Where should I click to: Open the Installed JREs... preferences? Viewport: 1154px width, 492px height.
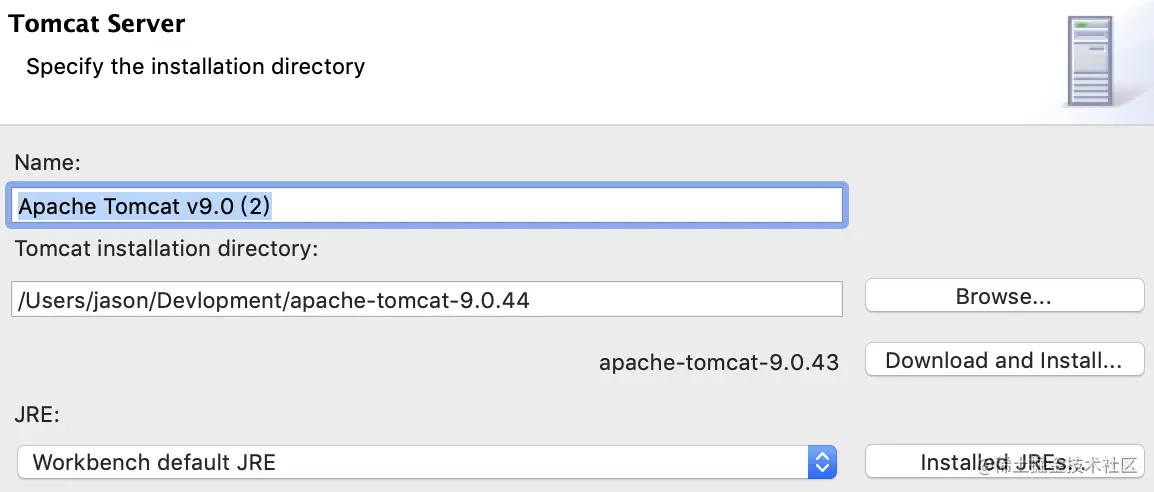pos(1003,462)
